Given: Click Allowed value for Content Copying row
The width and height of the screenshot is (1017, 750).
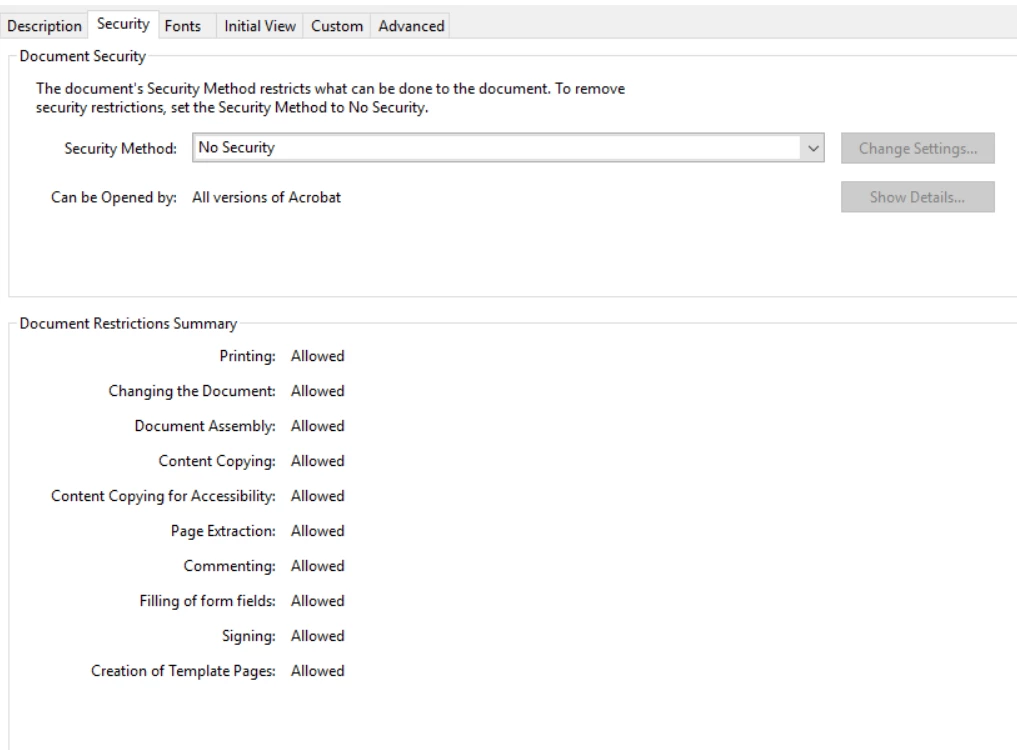Looking at the screenshot, I should [317, 461].
